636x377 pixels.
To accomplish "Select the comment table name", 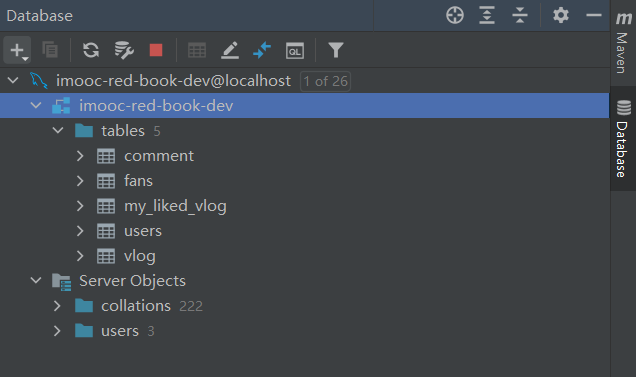I will (x=159, y=156).
